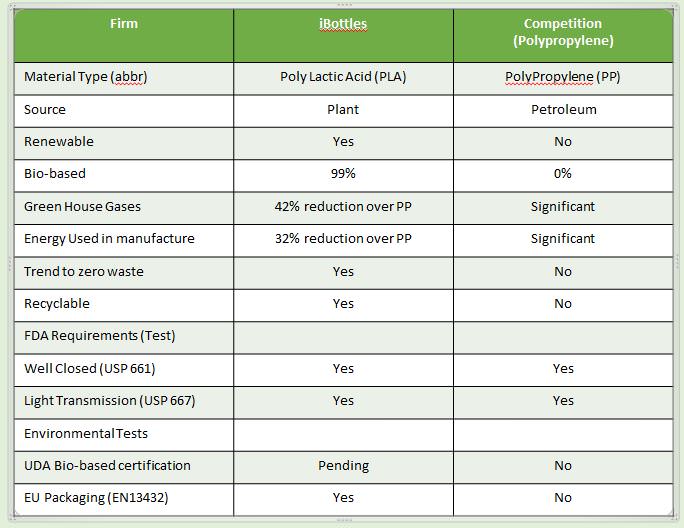
Task: Click the misspelled iBottles header text
Action: [x=343, y=24]
